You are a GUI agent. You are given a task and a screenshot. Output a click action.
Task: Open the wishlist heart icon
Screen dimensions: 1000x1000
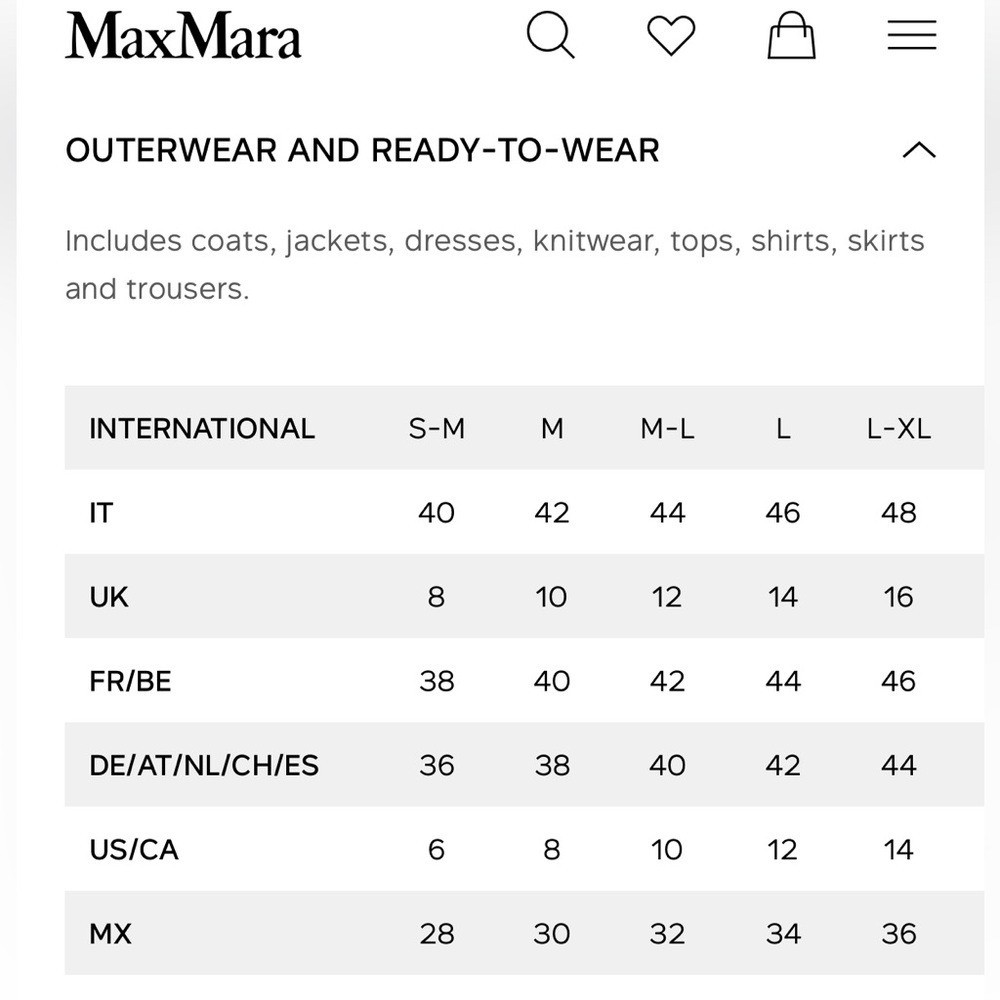click(671, 36)
